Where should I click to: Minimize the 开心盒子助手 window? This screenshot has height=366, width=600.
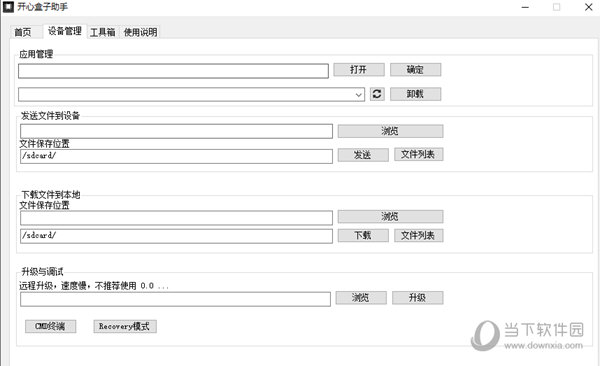[525, 7]
